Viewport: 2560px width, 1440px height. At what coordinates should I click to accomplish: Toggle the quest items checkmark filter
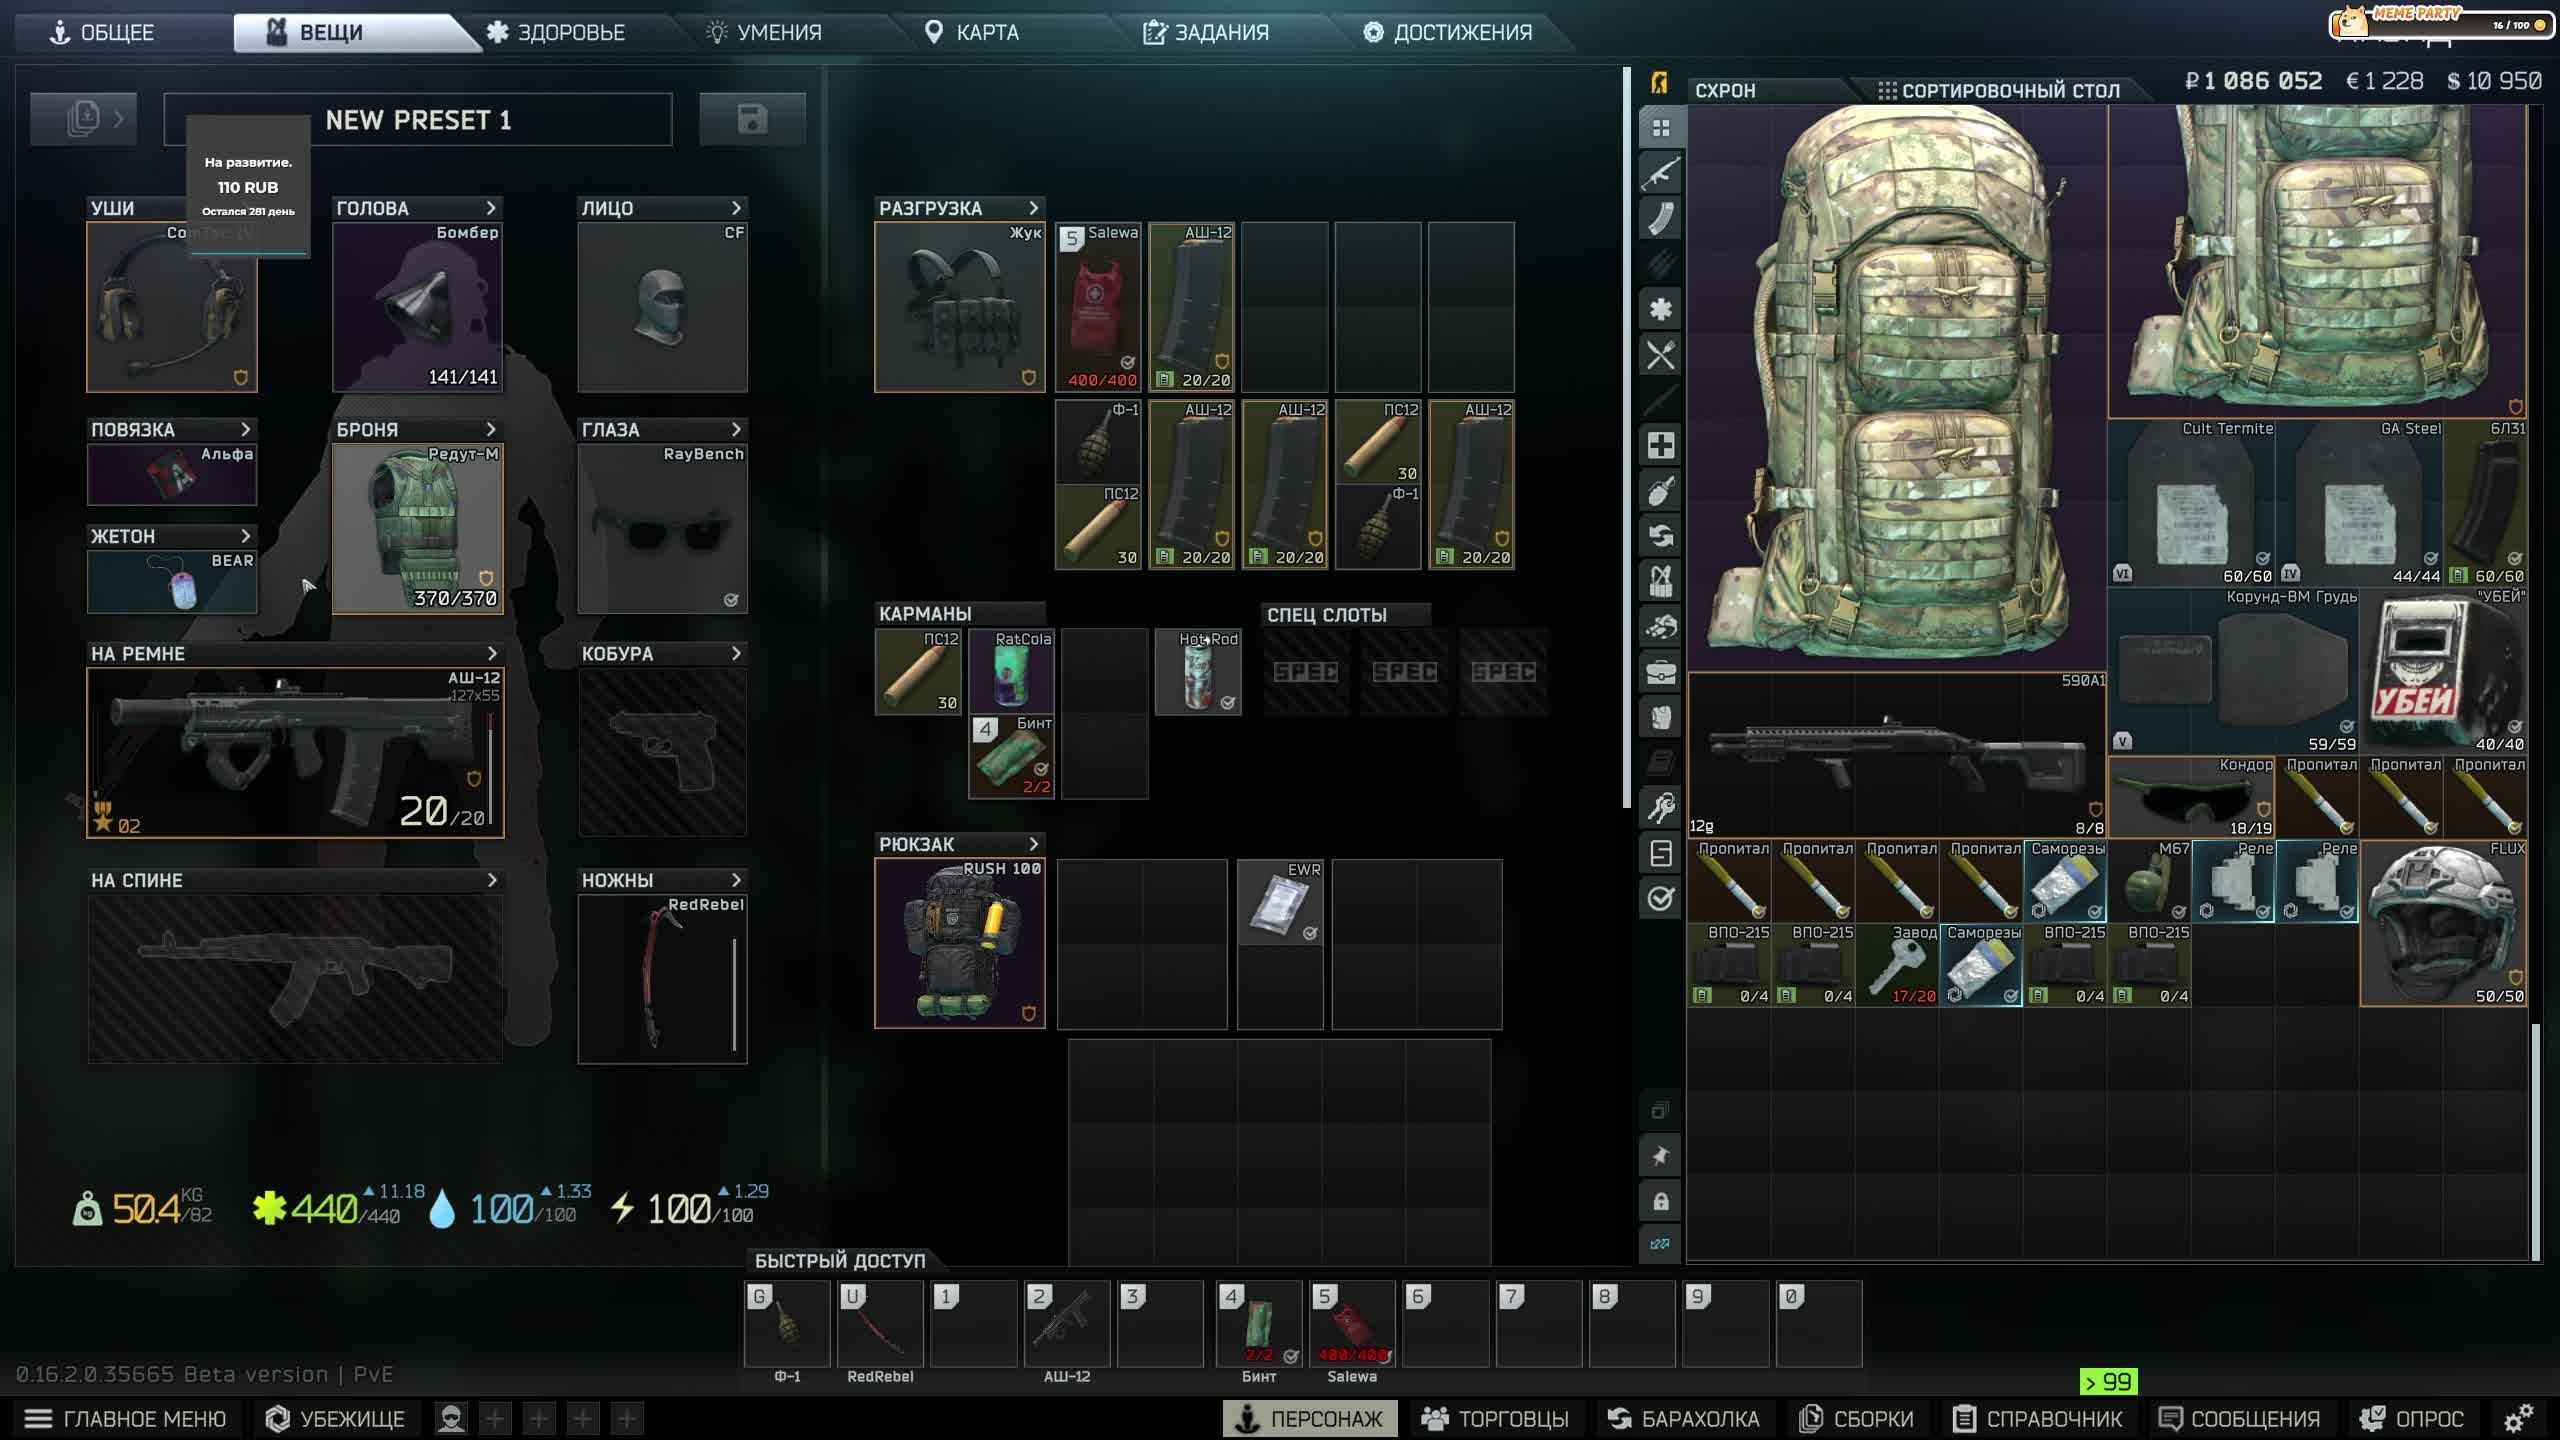pos(1660,898)
